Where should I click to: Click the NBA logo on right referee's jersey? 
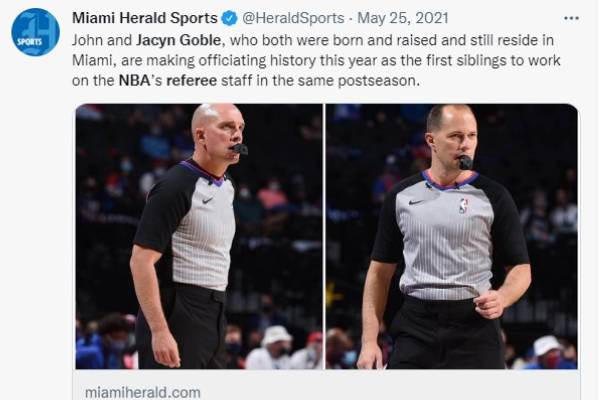pyautogui.click(x=464, y=206)
